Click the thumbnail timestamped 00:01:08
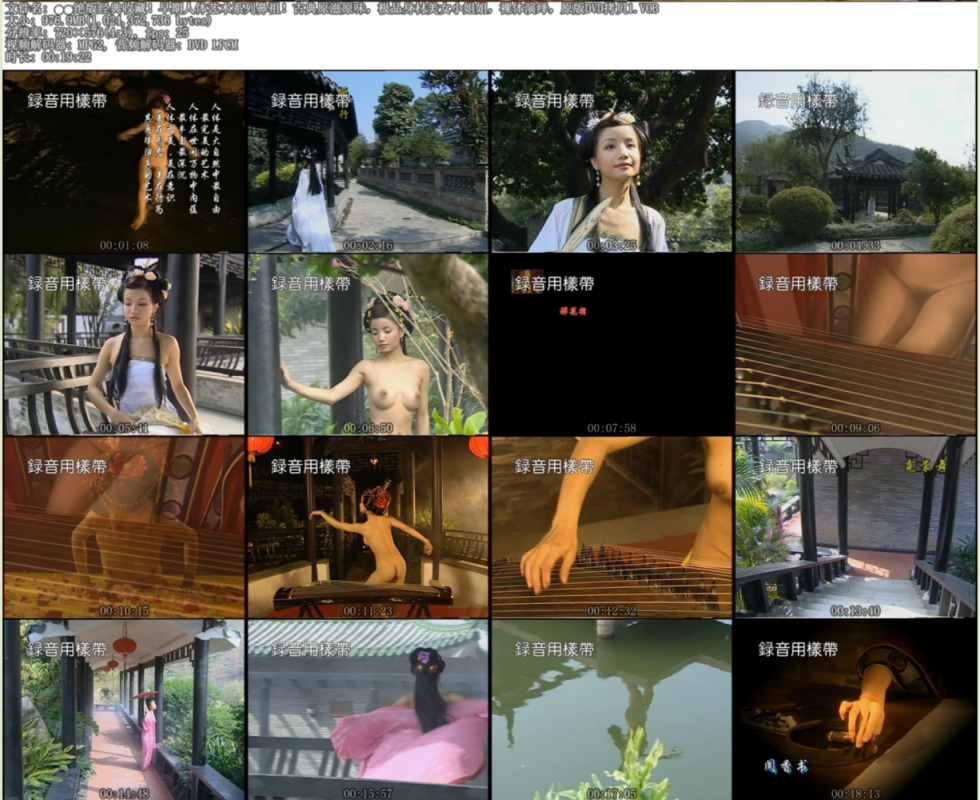Screen dimensions: 980x800 124,161
